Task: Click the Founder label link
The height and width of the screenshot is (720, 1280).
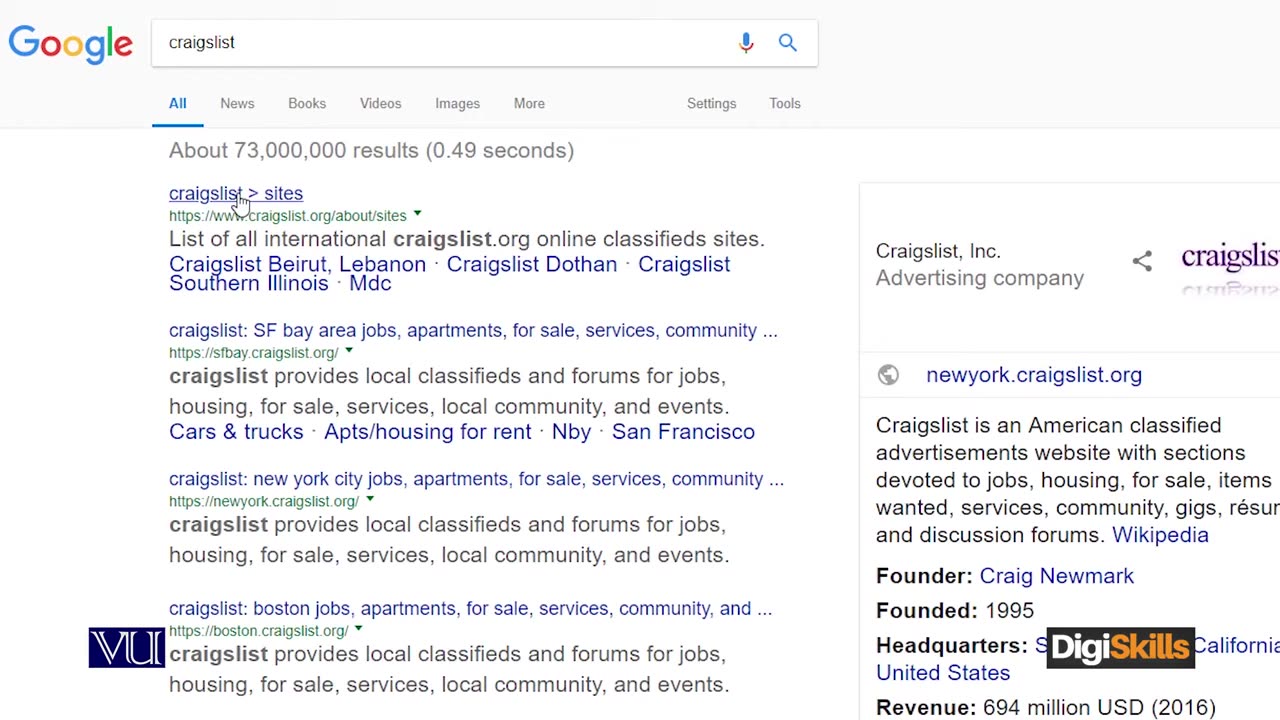Action: (x=924, y=575)
